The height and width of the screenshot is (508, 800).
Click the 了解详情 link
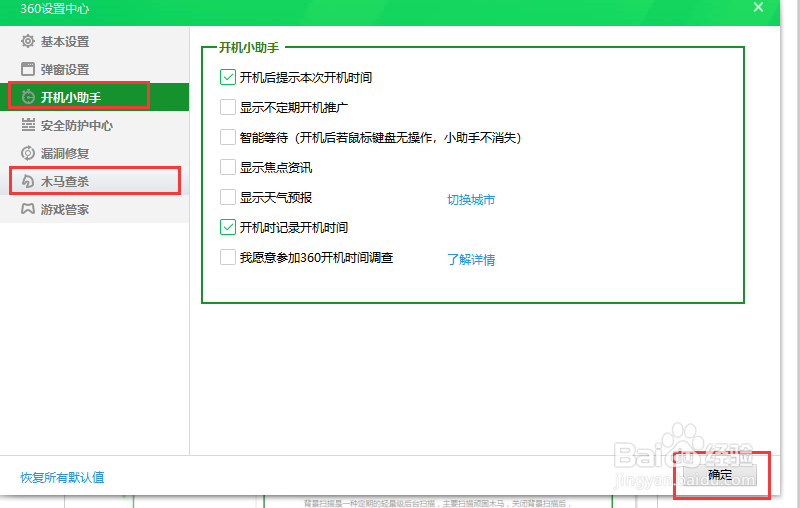click(x=471, y=260)
